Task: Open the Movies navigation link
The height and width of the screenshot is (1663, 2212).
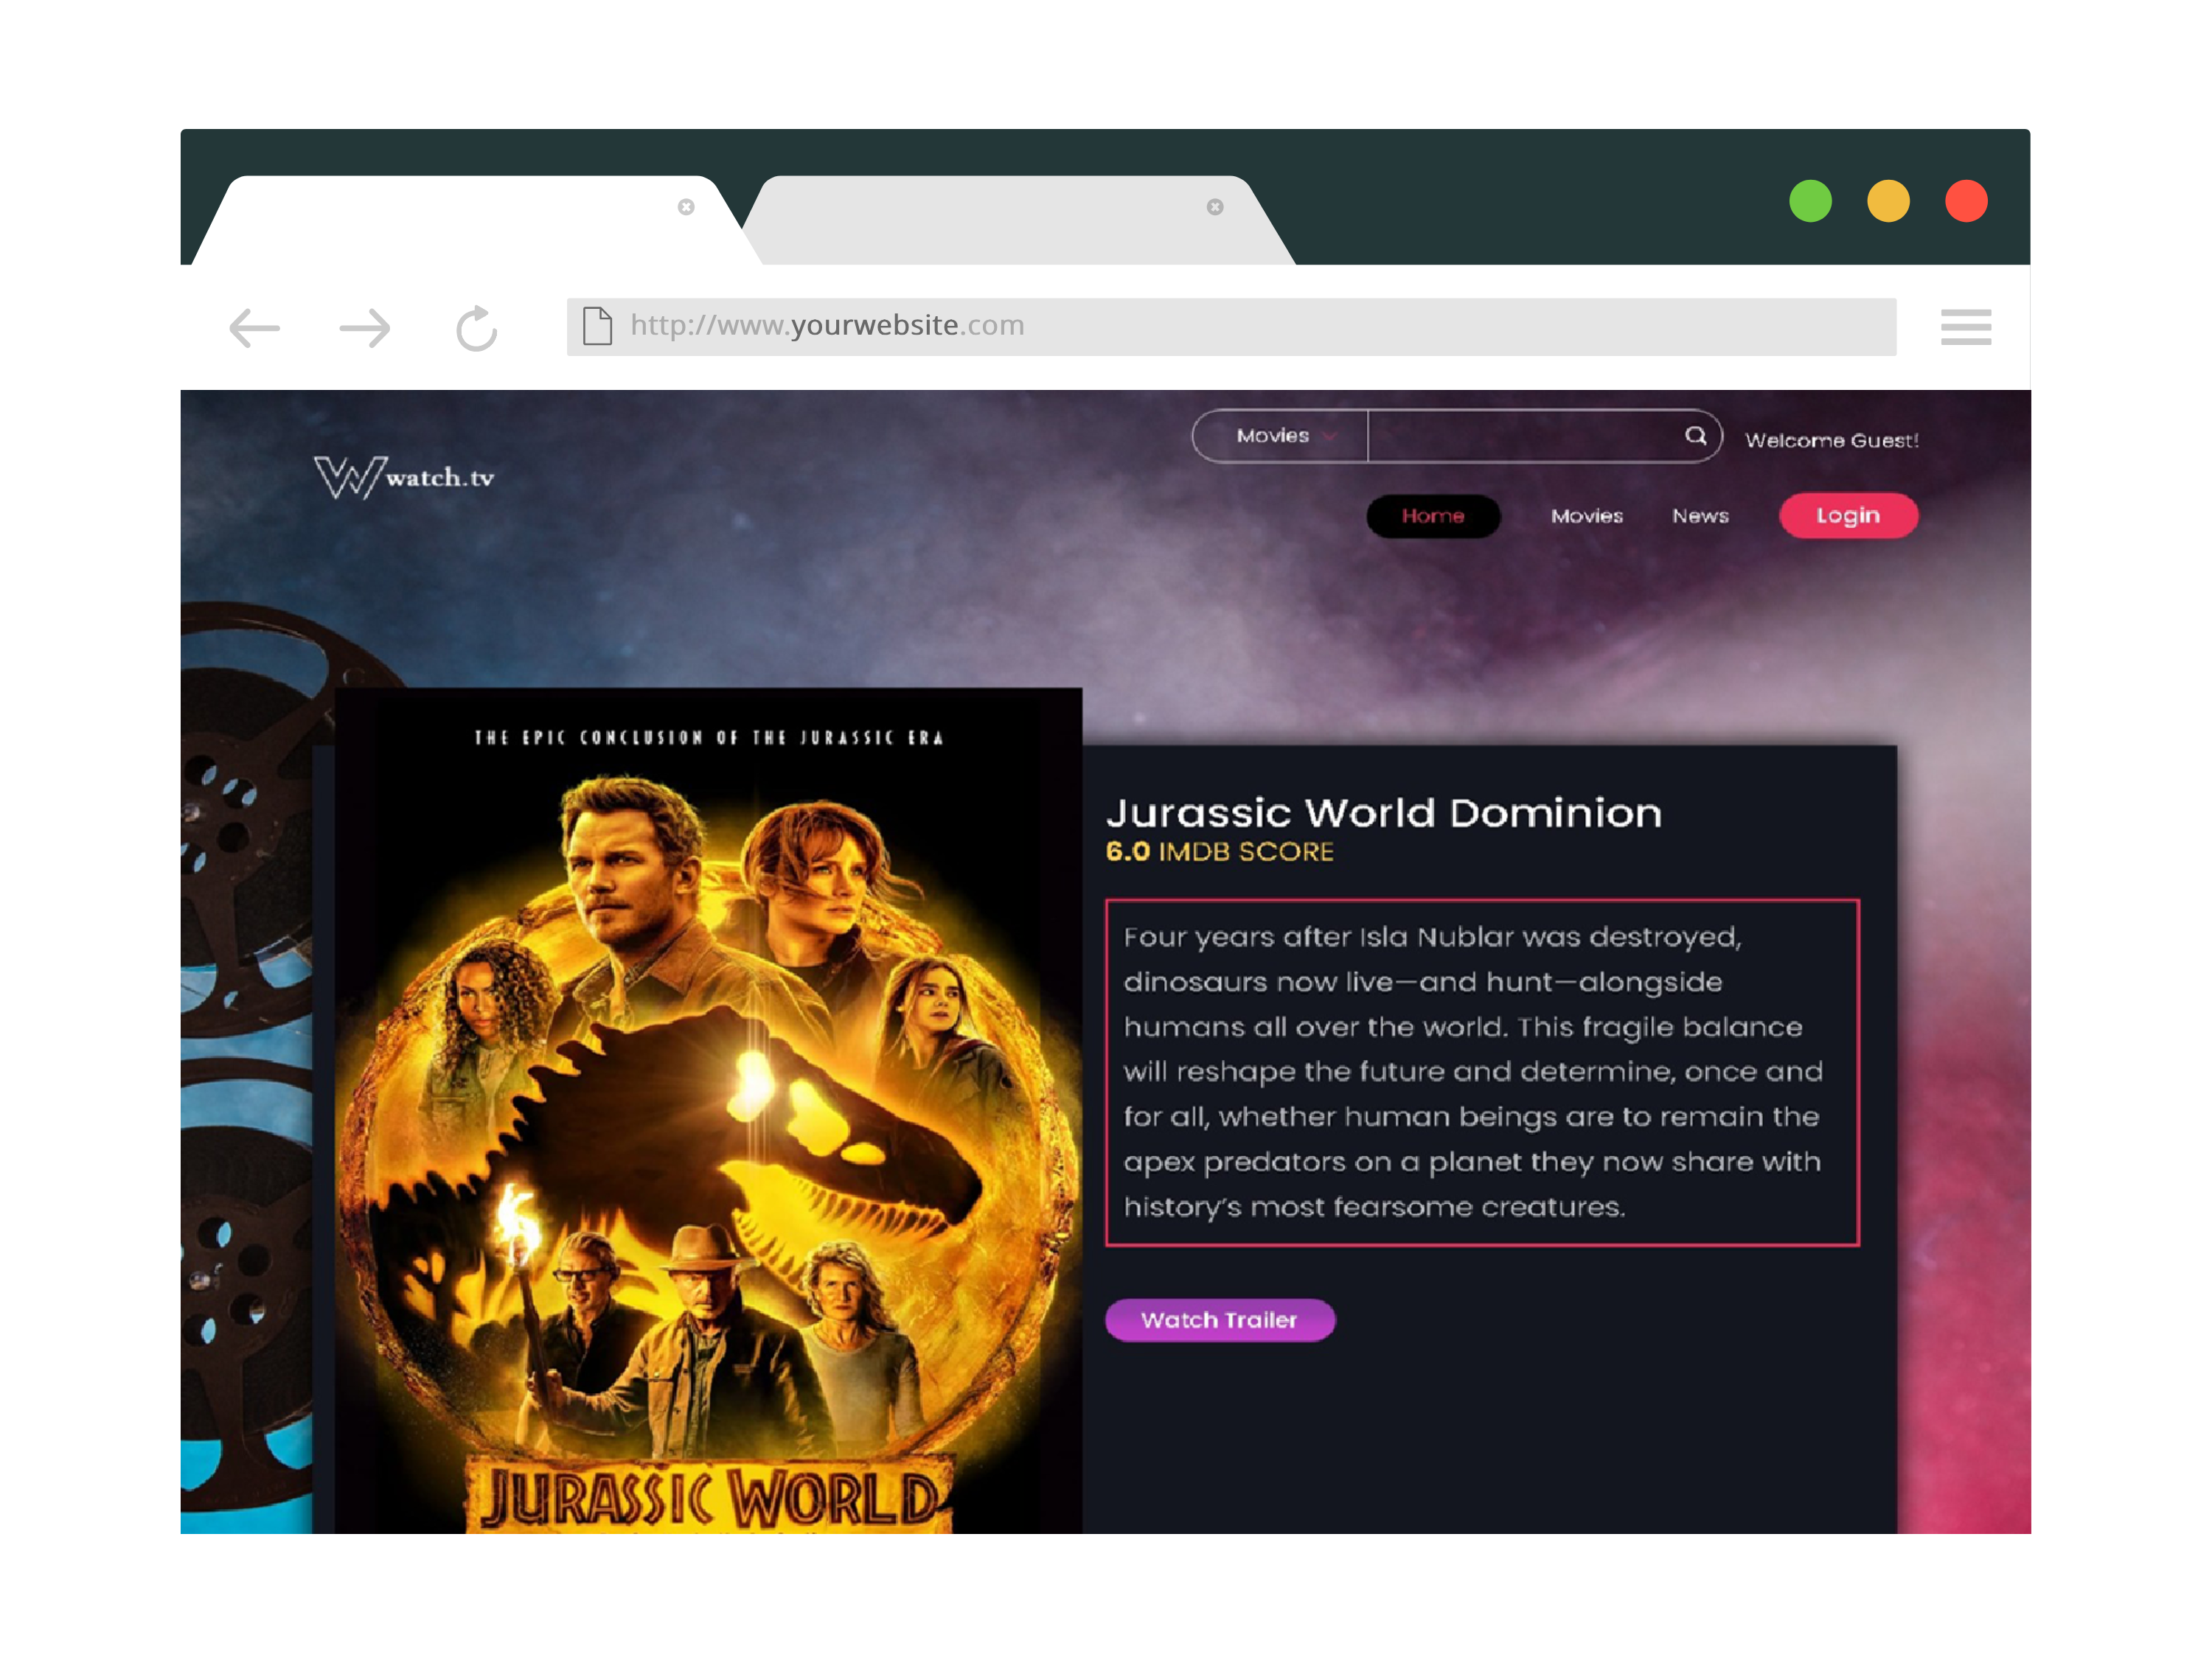Action: pos(1587,516)
